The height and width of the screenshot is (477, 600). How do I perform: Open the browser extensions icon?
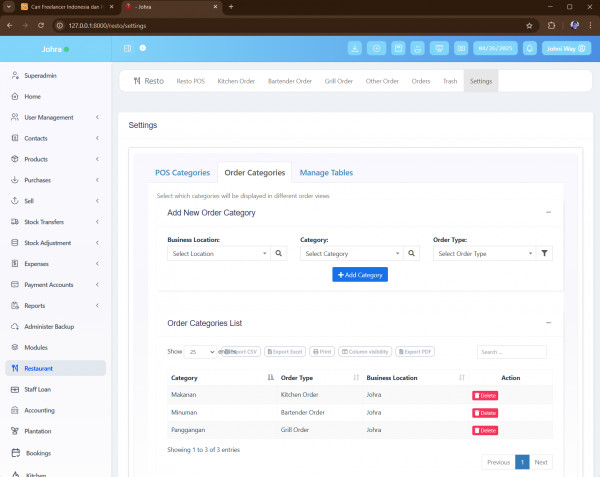tap(551, 26)
